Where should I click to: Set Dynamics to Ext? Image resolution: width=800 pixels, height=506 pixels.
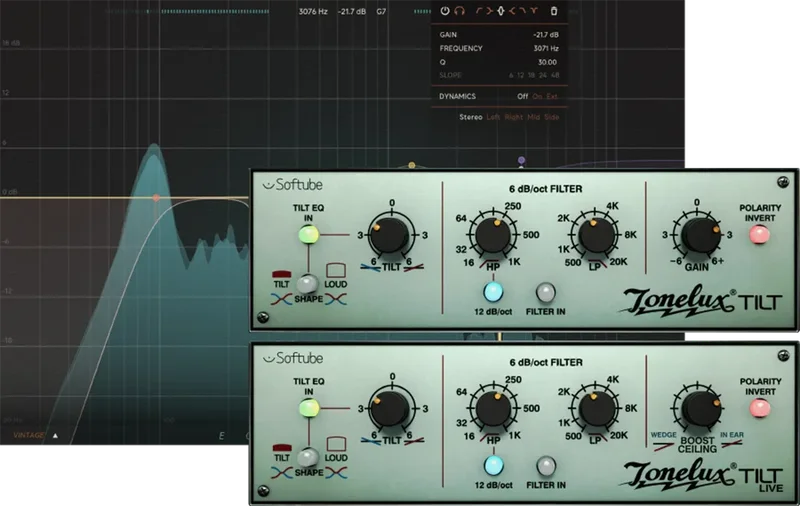(553, 96)
